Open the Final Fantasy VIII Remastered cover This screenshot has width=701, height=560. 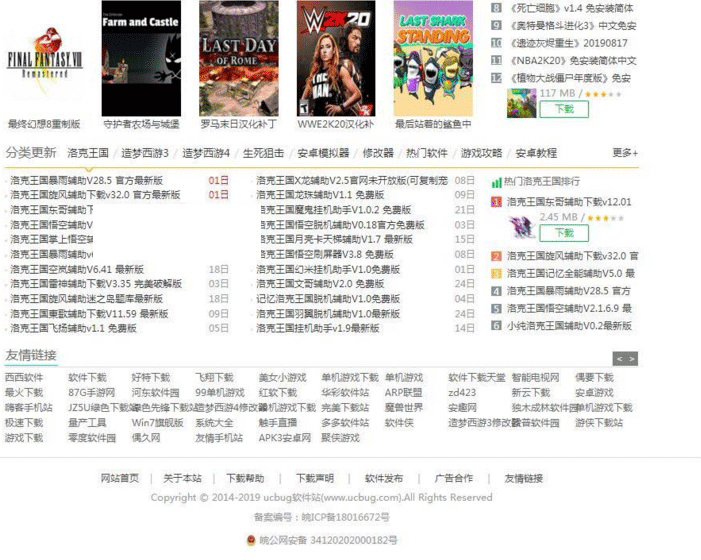click(x=44, y=59)
